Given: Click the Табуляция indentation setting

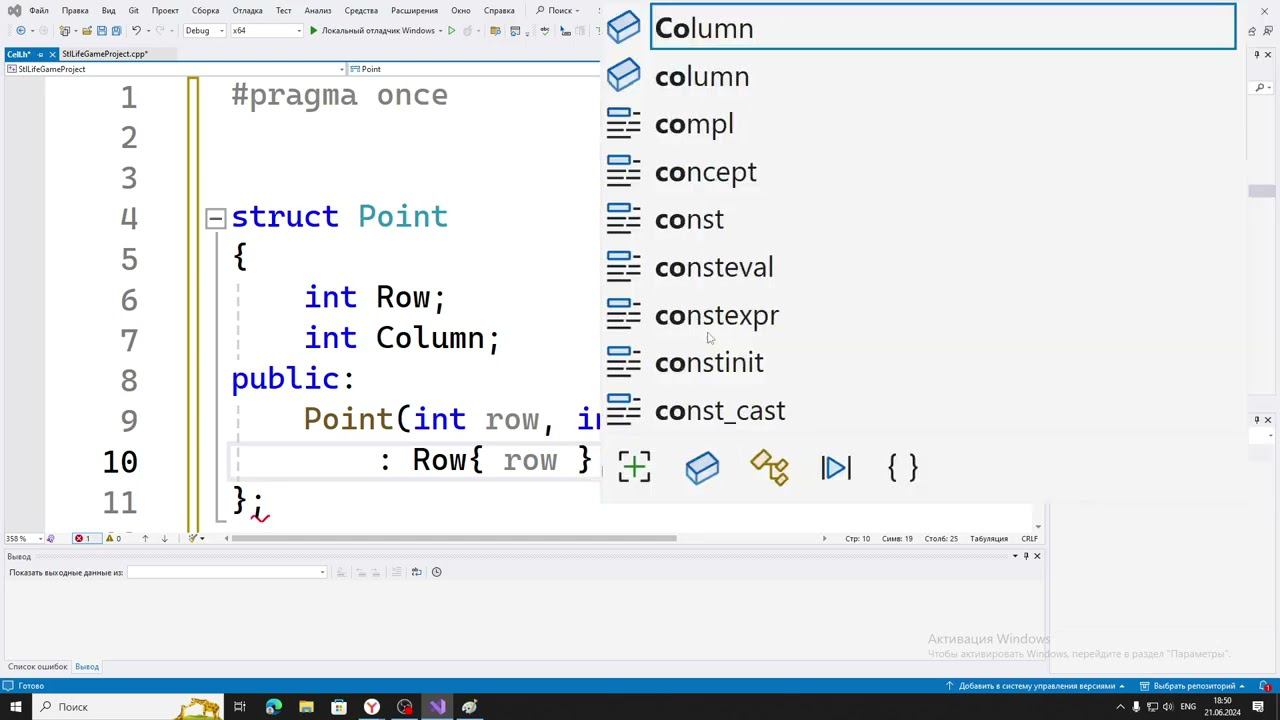Looking at the screenshot, I should (x=989, y=539).
